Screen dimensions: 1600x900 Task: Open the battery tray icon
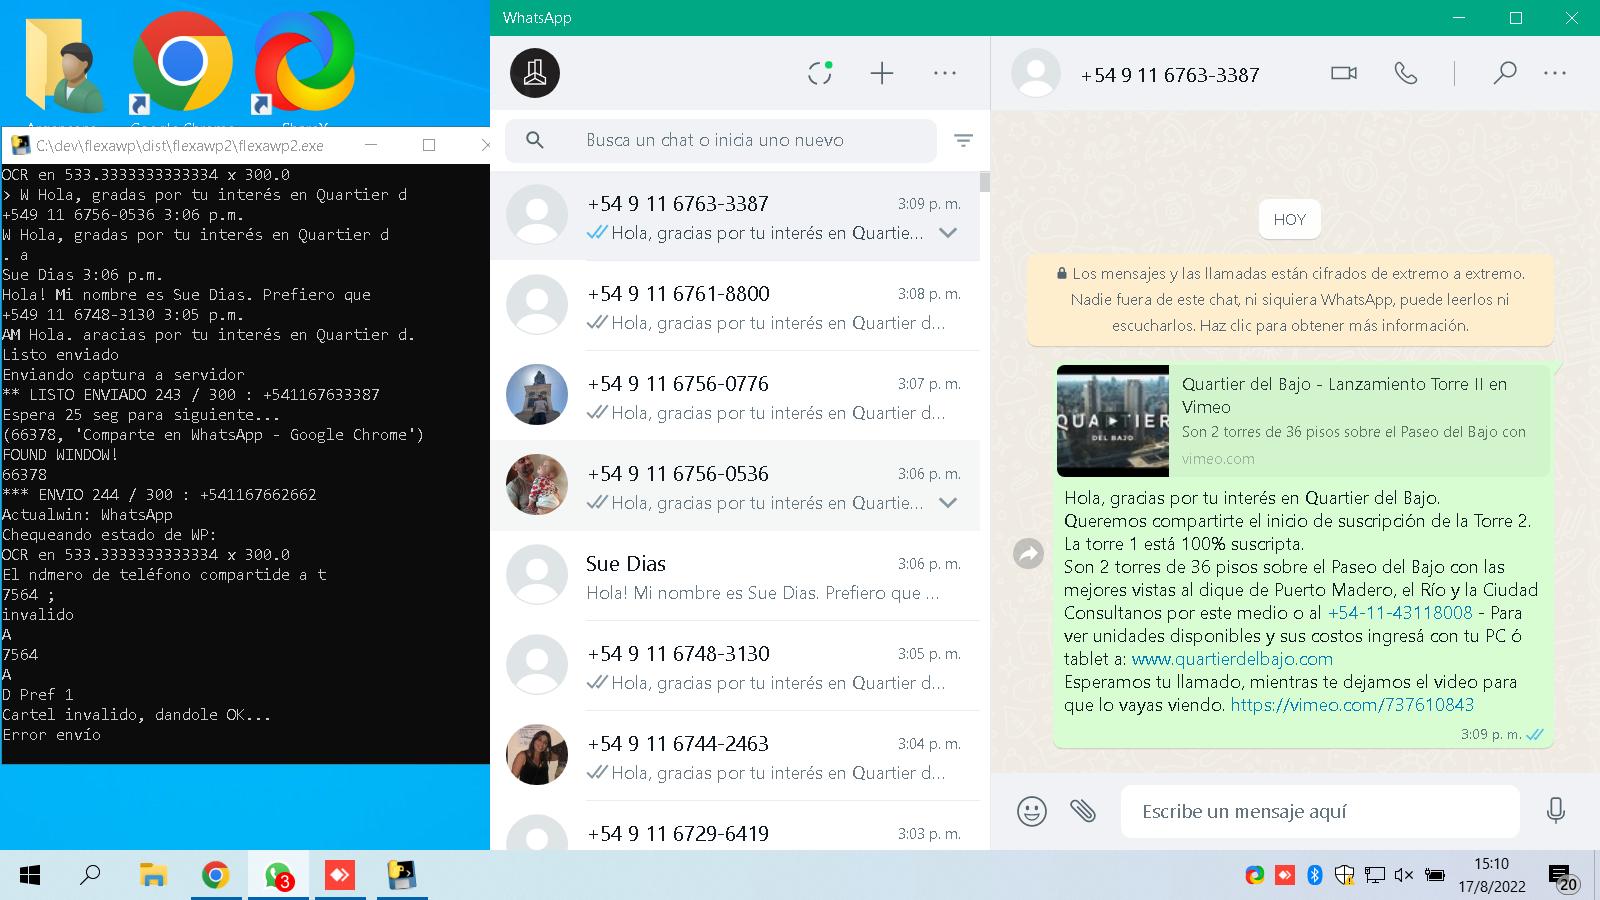(x=1434, y=875)
